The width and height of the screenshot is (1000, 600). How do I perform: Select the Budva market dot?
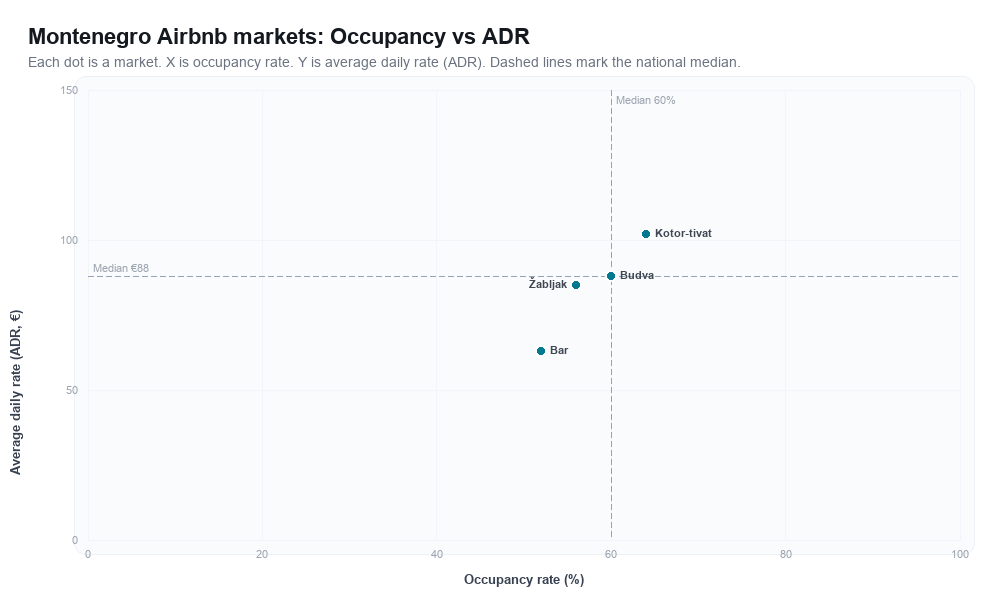click(611, 276)
